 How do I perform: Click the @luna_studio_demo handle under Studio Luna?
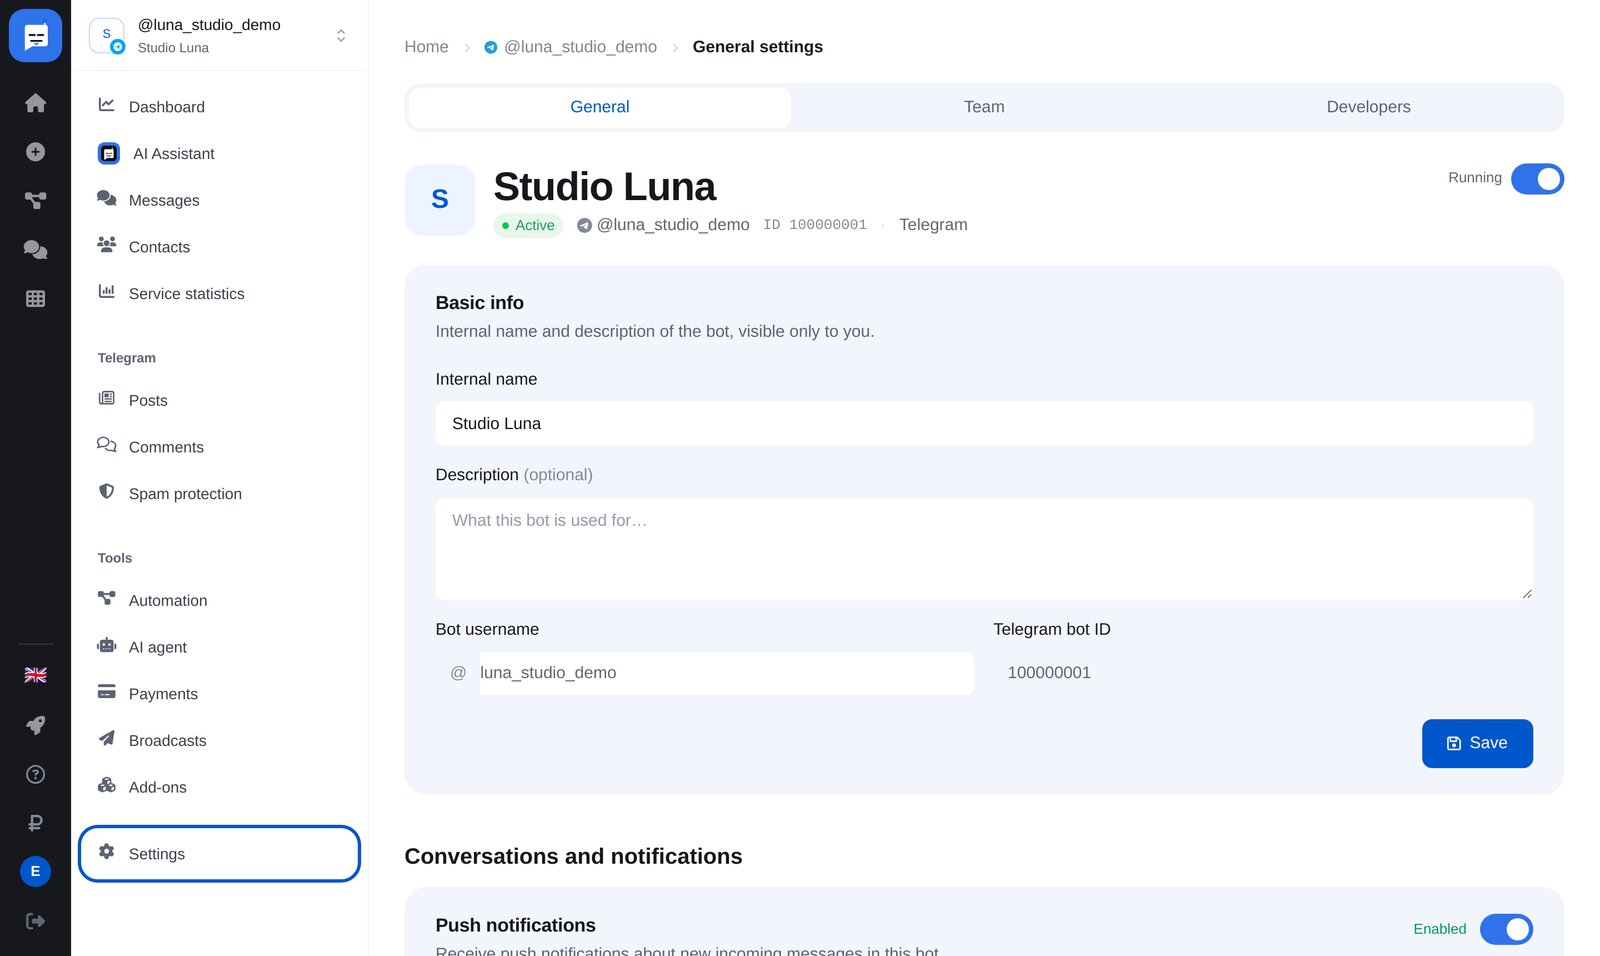[x=663, y=225]
